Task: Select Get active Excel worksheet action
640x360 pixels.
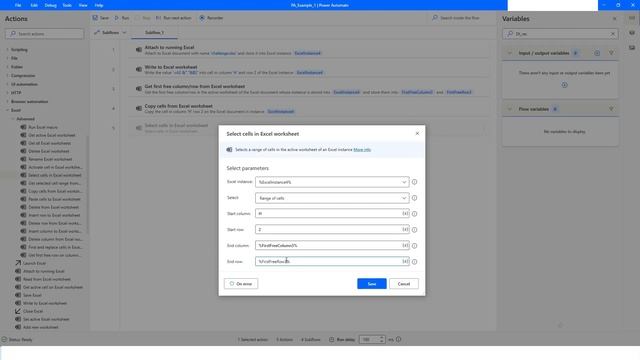Action: [52, 135]
